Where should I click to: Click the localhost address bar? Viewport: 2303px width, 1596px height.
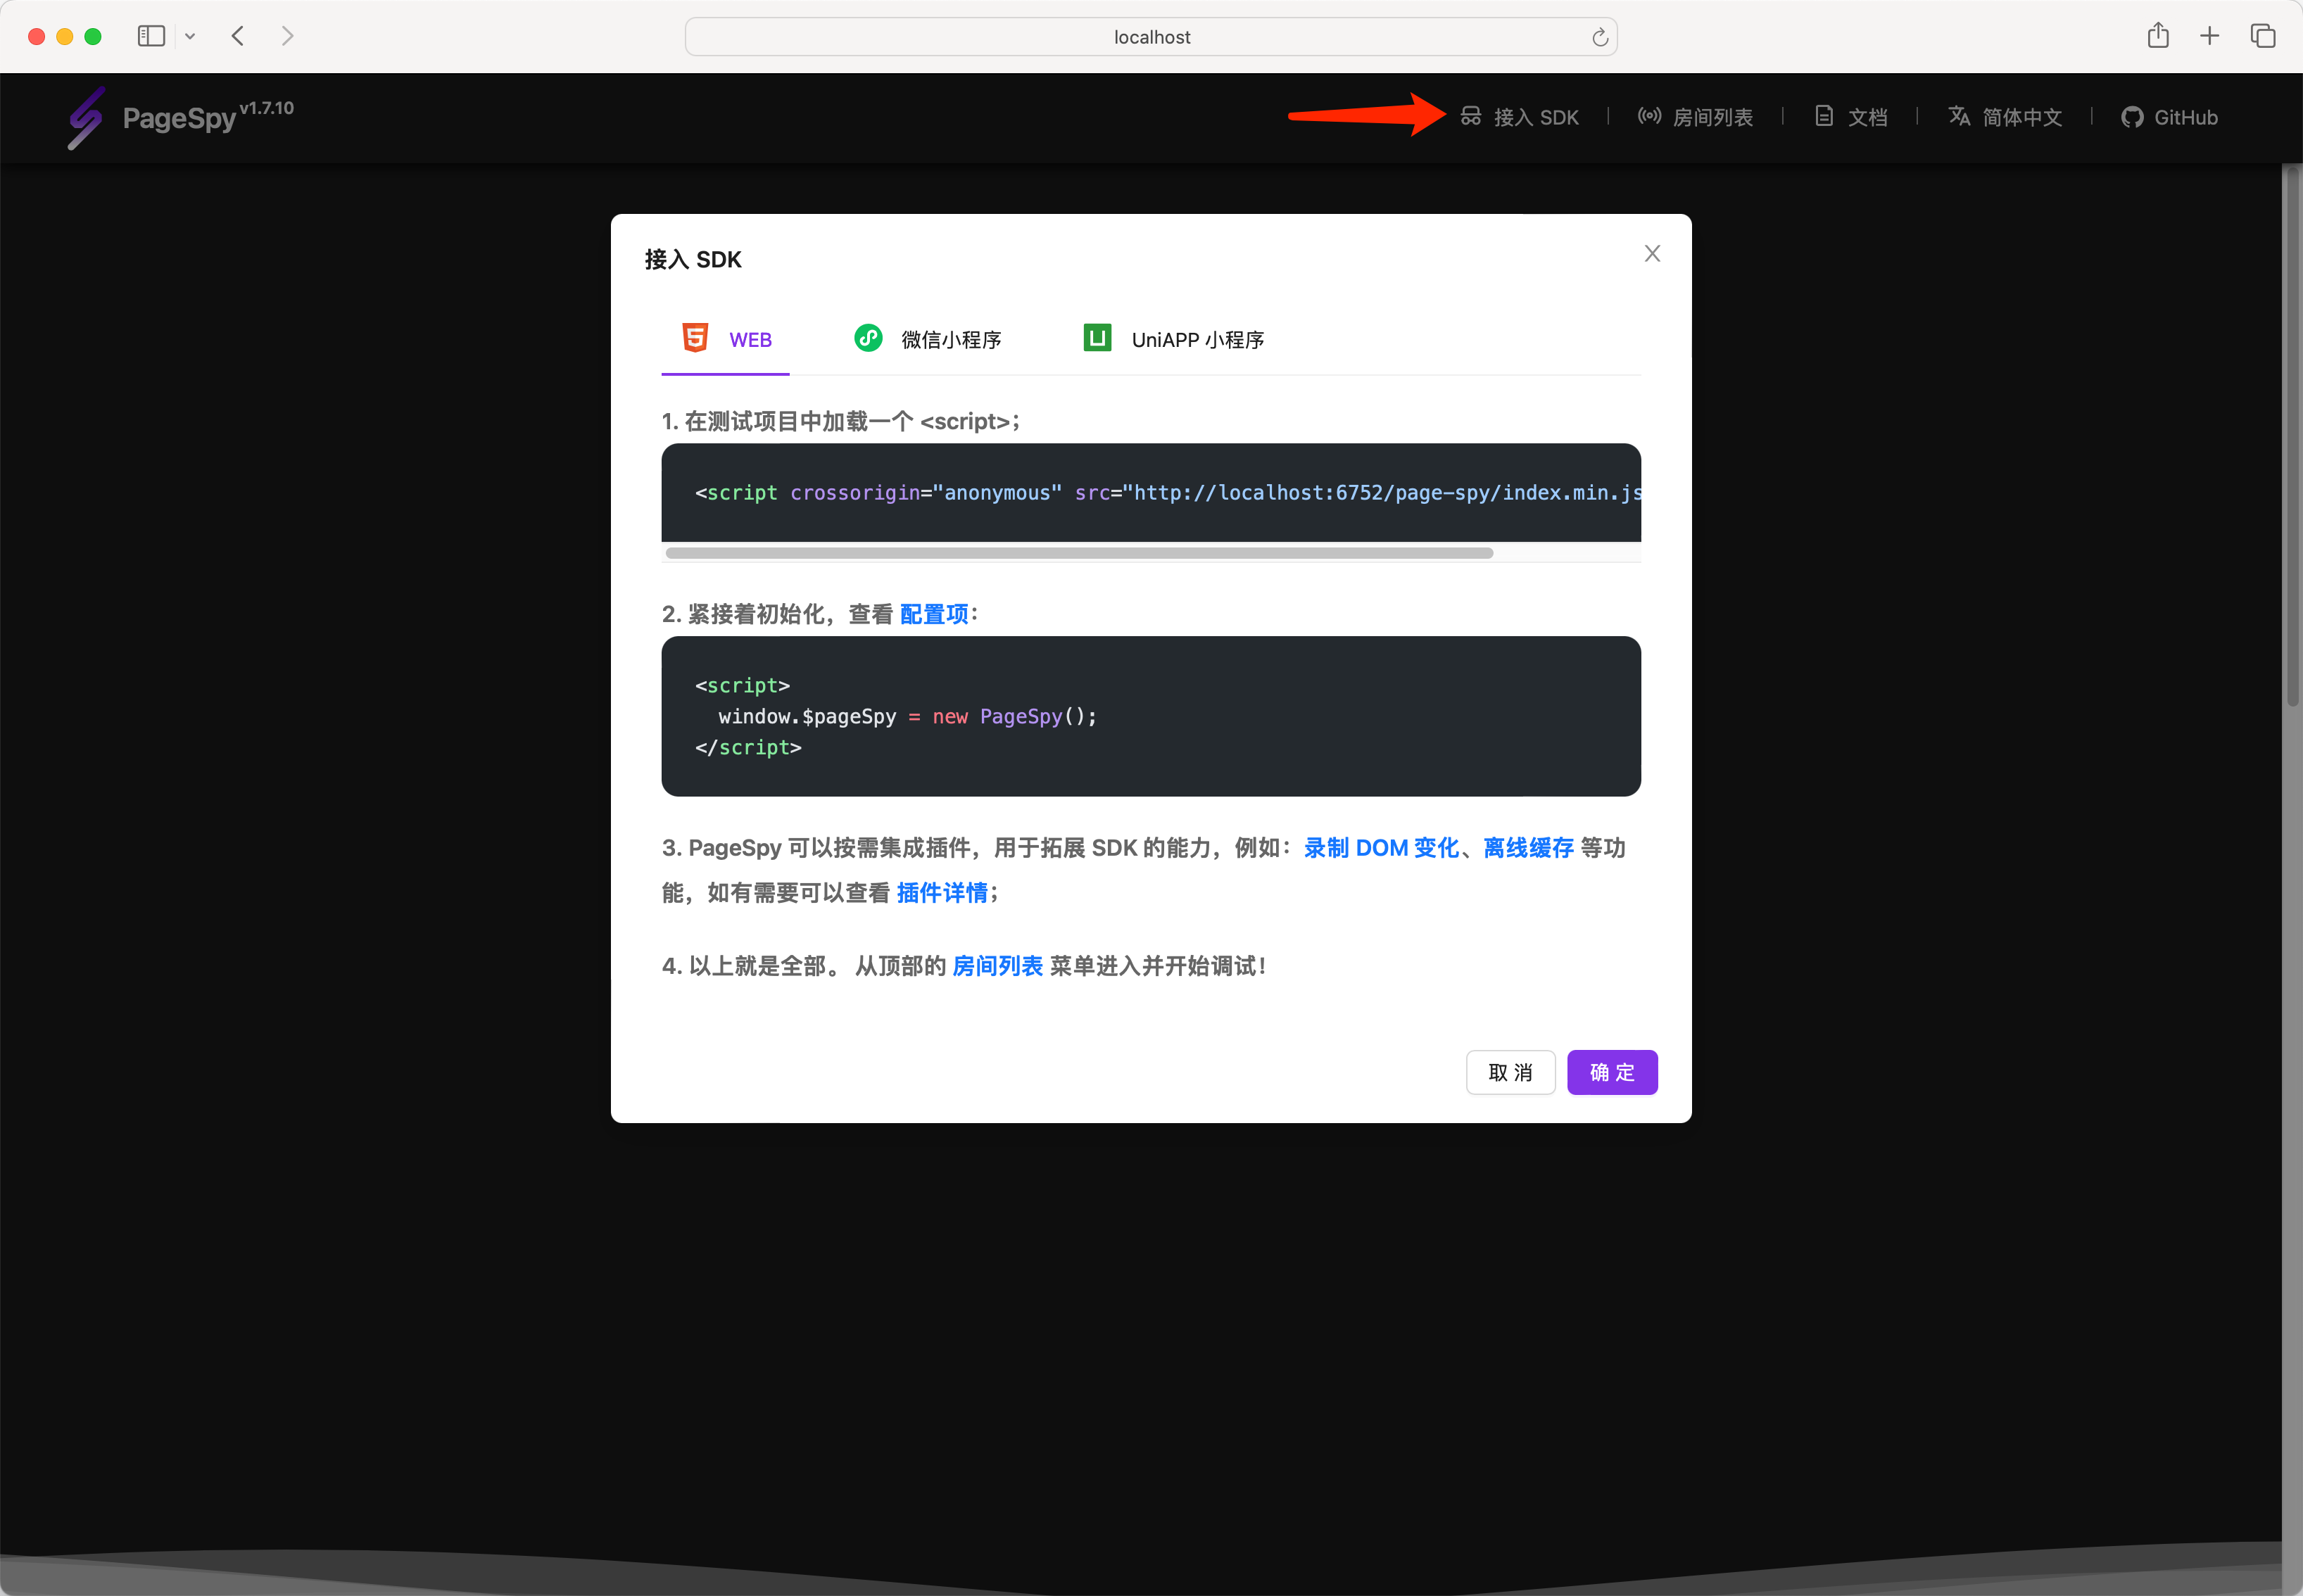point(1151,37)
